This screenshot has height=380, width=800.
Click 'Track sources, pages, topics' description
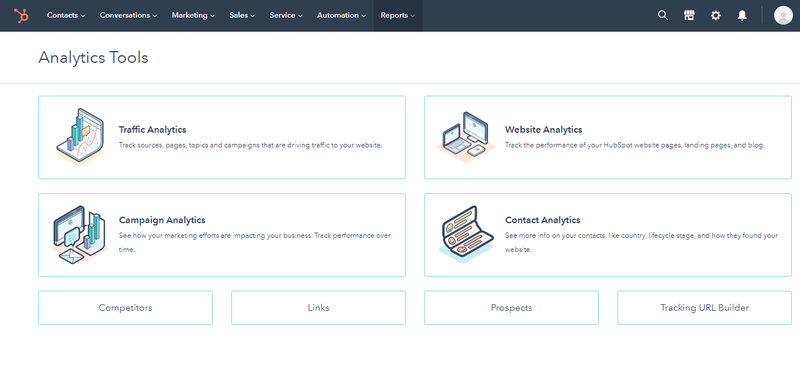click(251, 145)
